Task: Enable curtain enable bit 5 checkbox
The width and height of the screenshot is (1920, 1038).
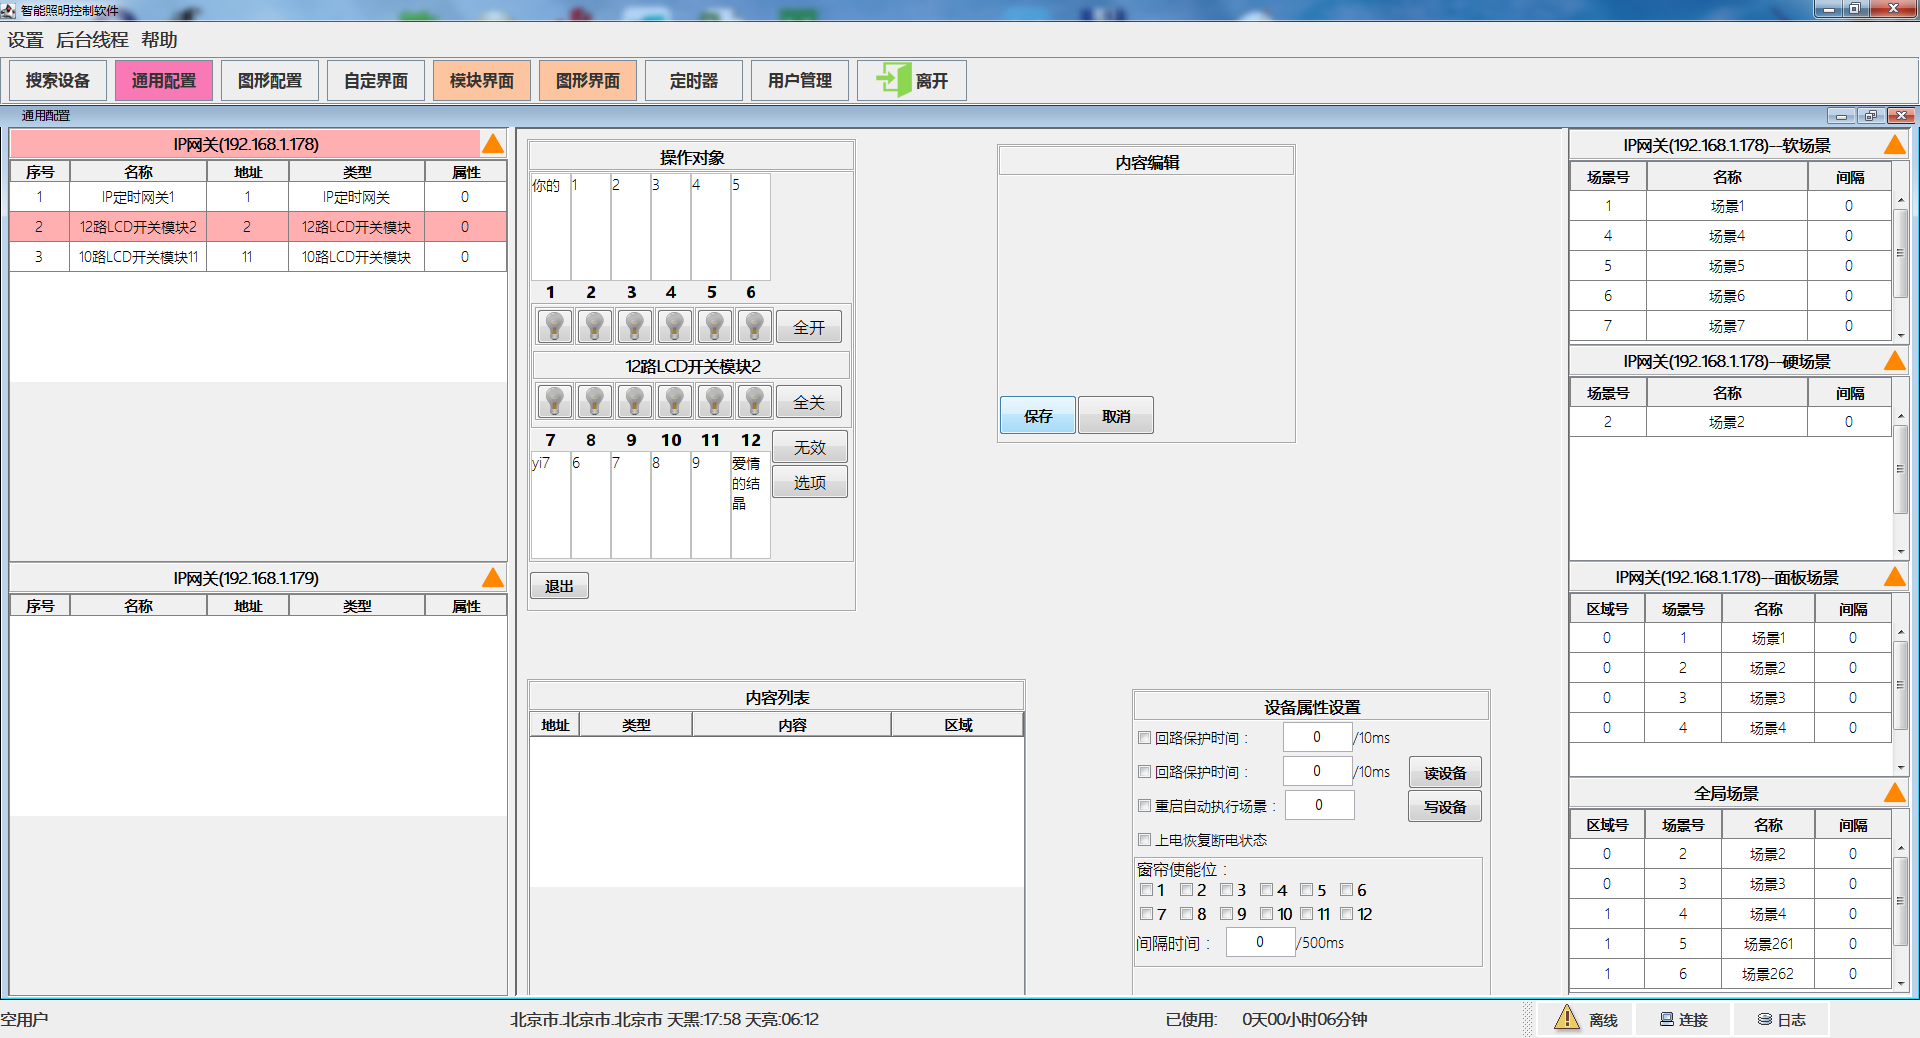Action: pyautogui.click(x=1306, y=890)
